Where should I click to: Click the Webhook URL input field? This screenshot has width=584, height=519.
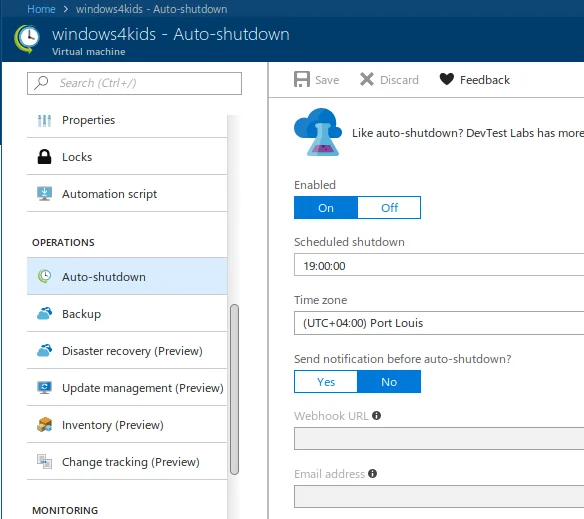pos(439,439)
